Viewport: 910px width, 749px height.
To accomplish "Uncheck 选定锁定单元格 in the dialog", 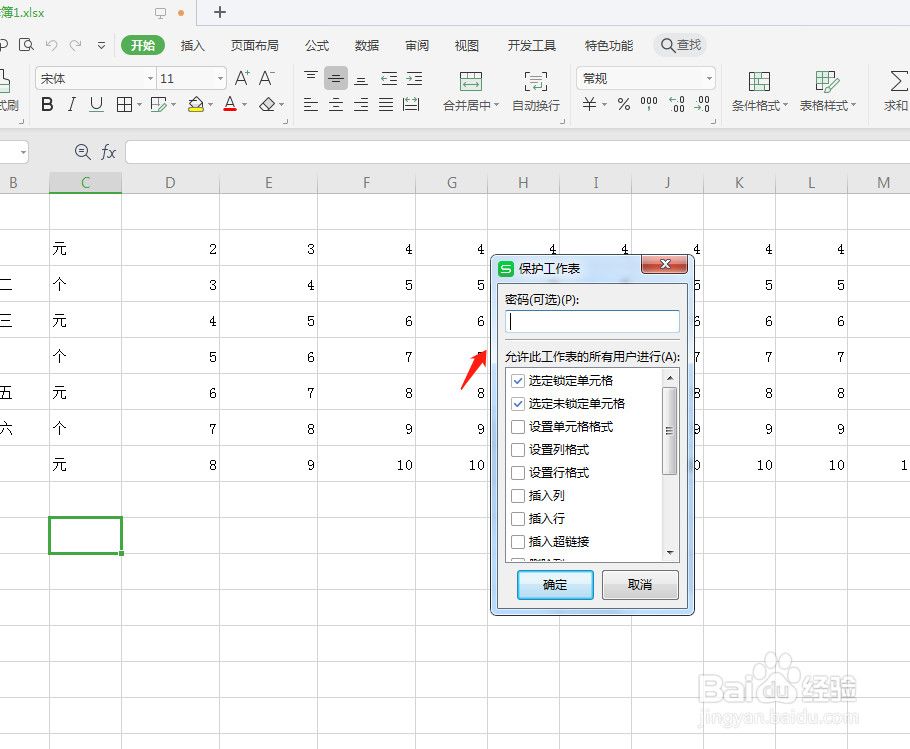I will [518, 380].
